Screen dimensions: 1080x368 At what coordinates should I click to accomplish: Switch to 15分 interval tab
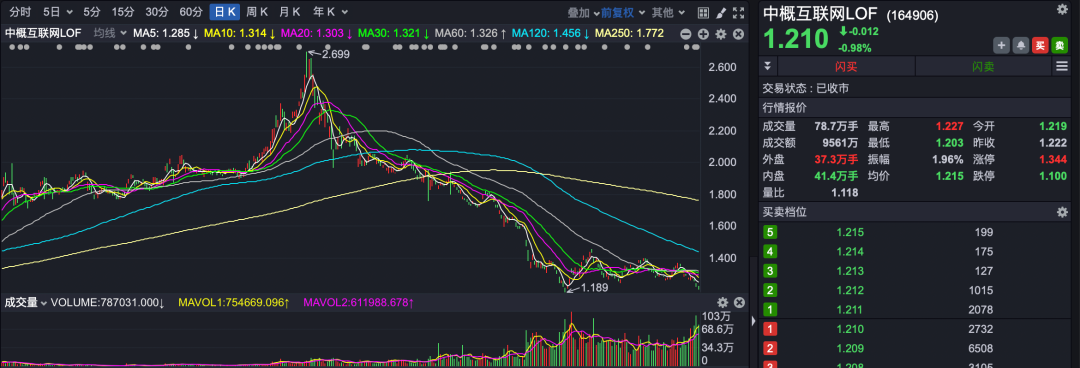123,12
